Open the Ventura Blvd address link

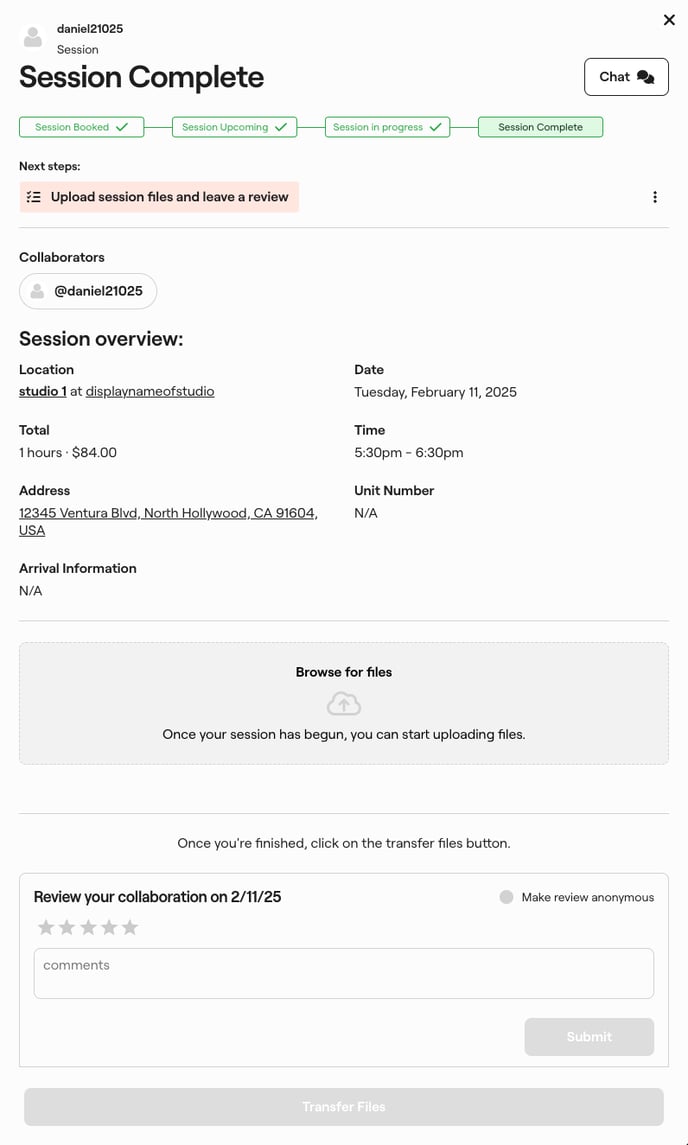pos(168,513)
